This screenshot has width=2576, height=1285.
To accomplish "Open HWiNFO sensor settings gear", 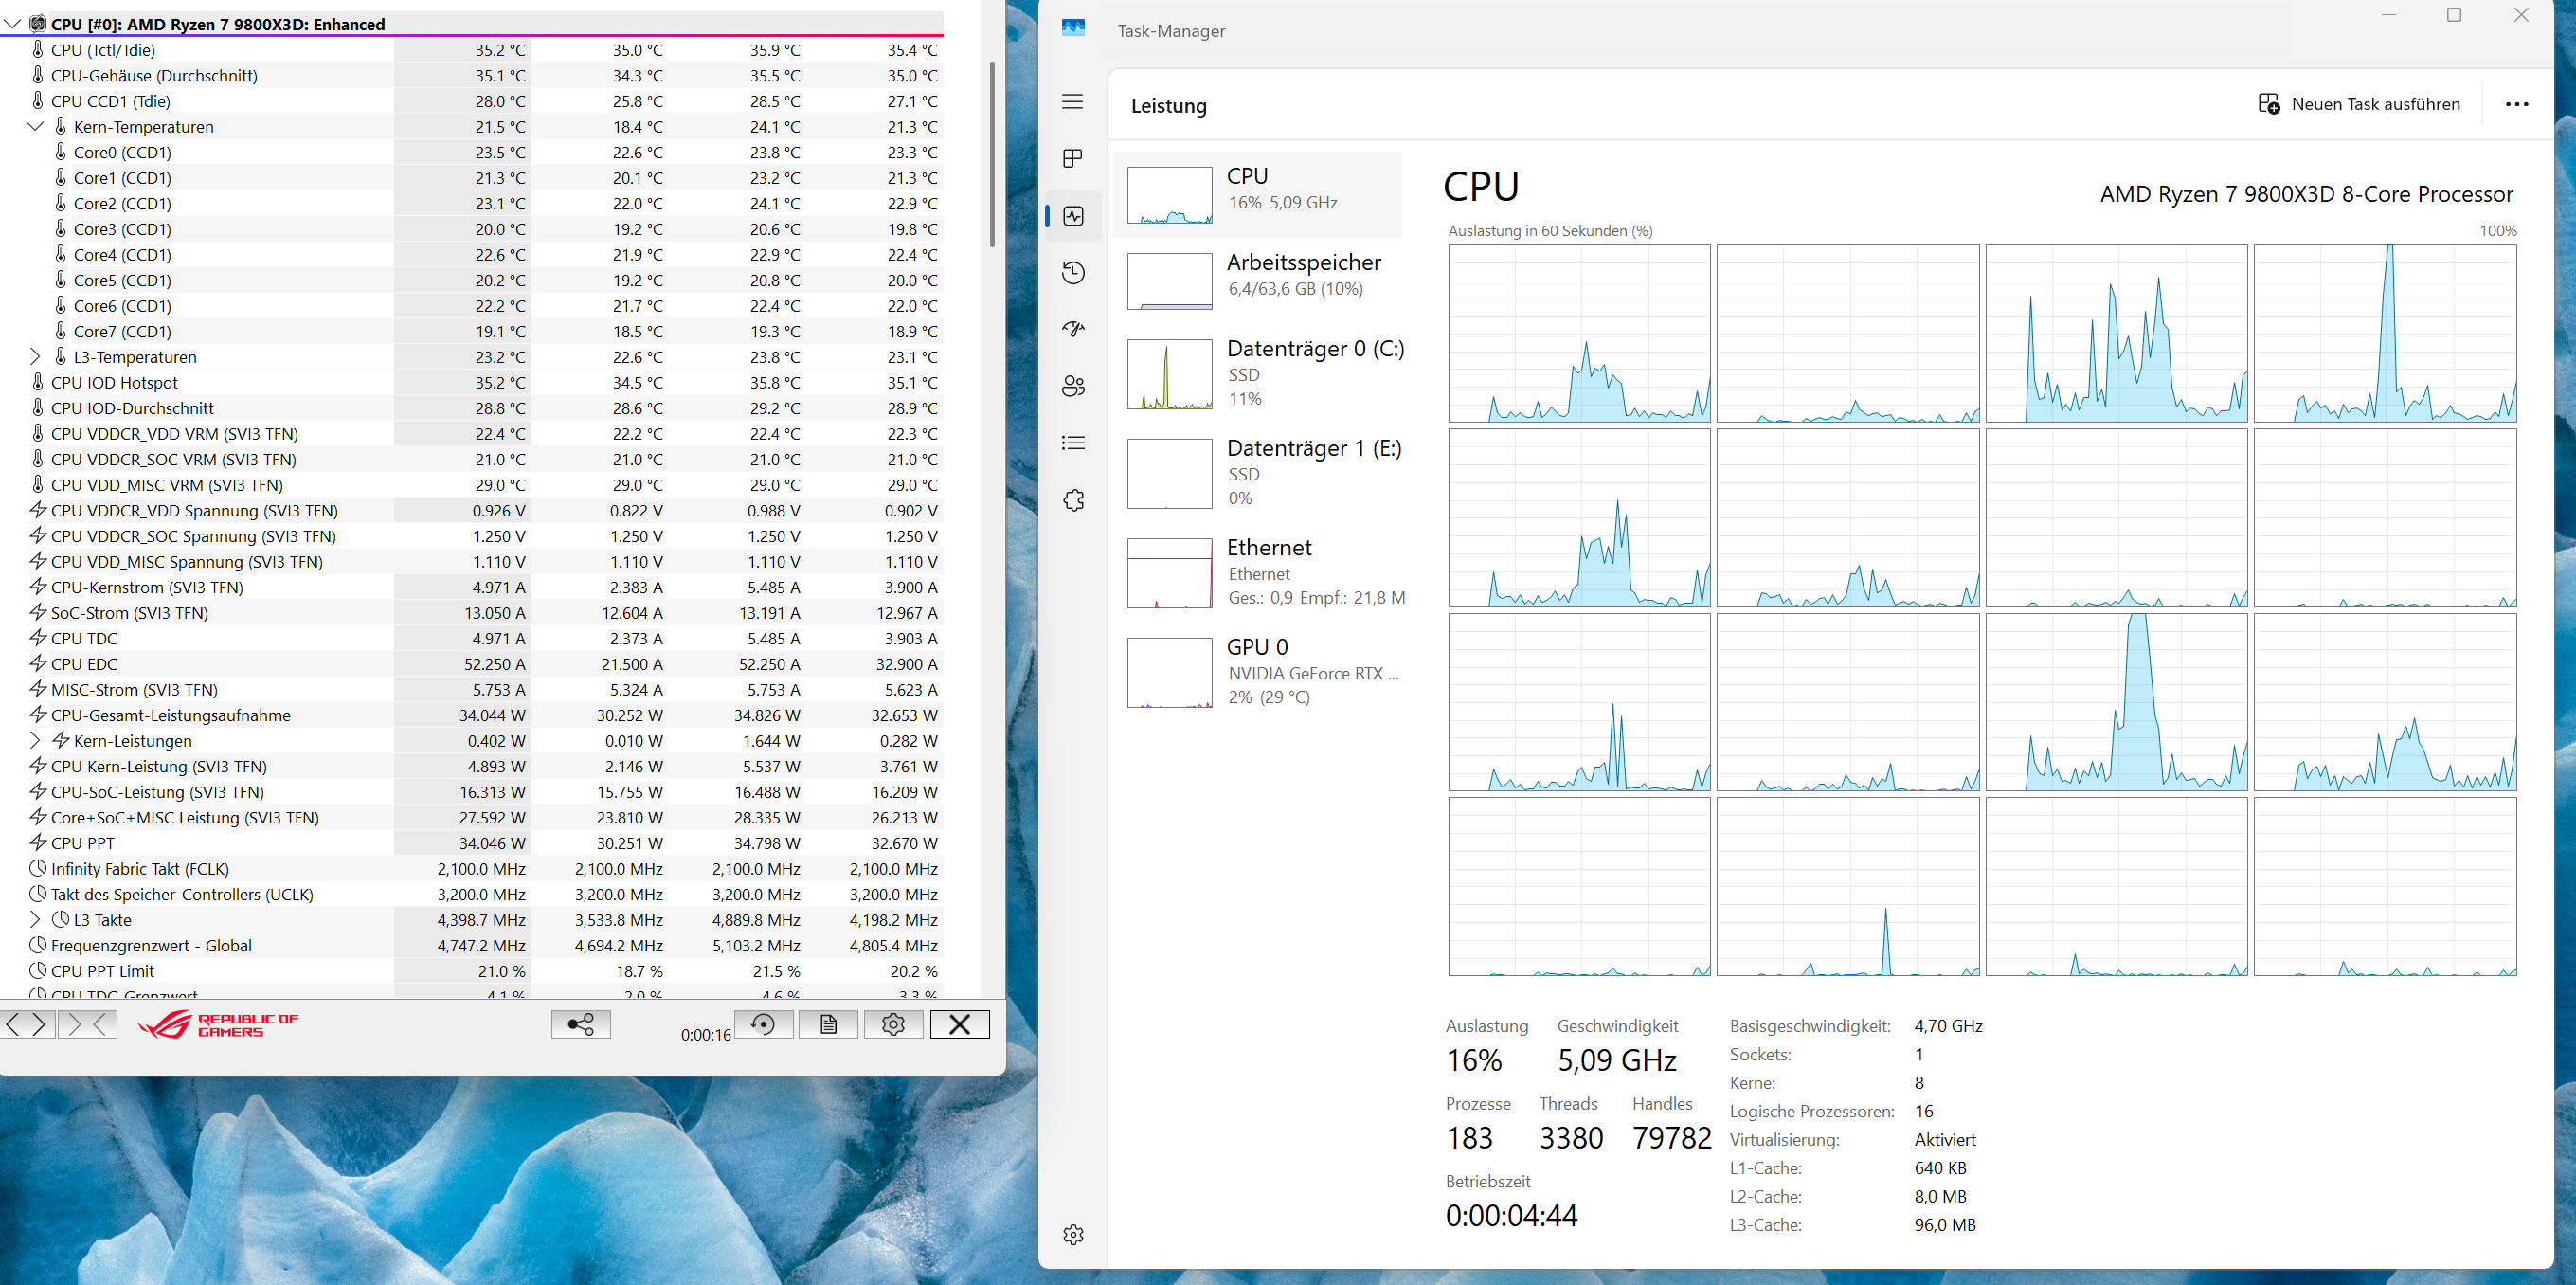I will [893, 1024].
